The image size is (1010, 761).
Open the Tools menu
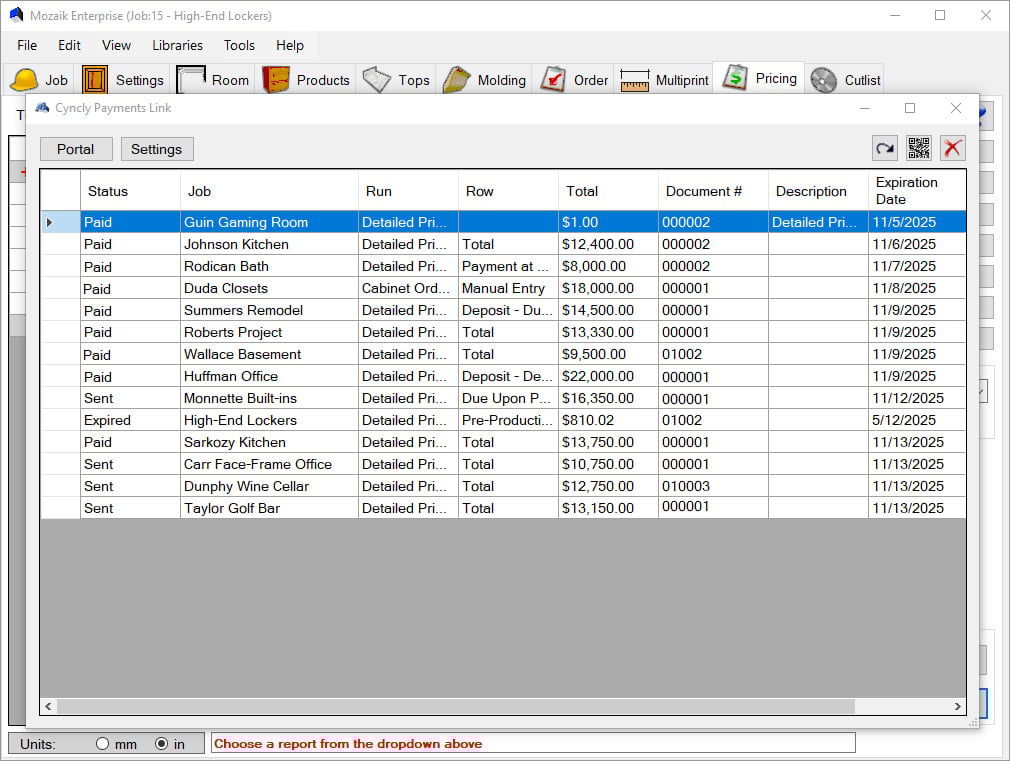click(239, 45)
